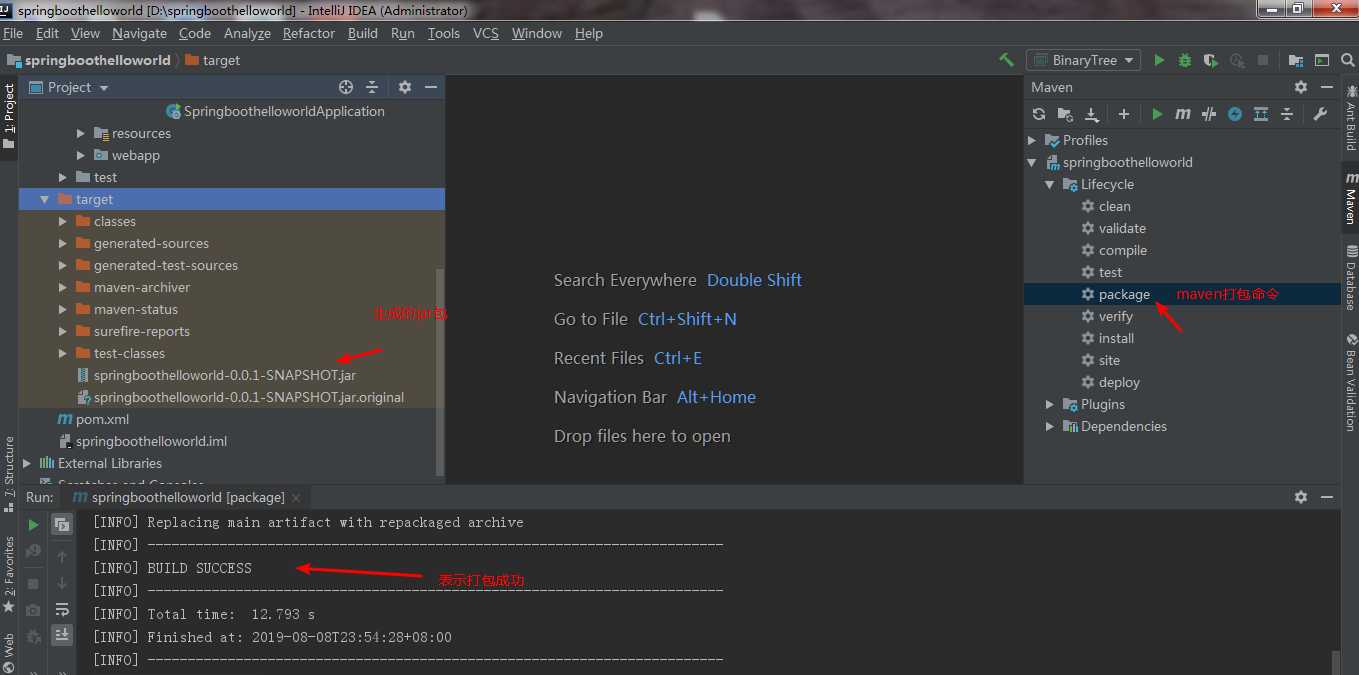
Task: Open Maven settings with the wrench icon
Action: coord(1320,114)
